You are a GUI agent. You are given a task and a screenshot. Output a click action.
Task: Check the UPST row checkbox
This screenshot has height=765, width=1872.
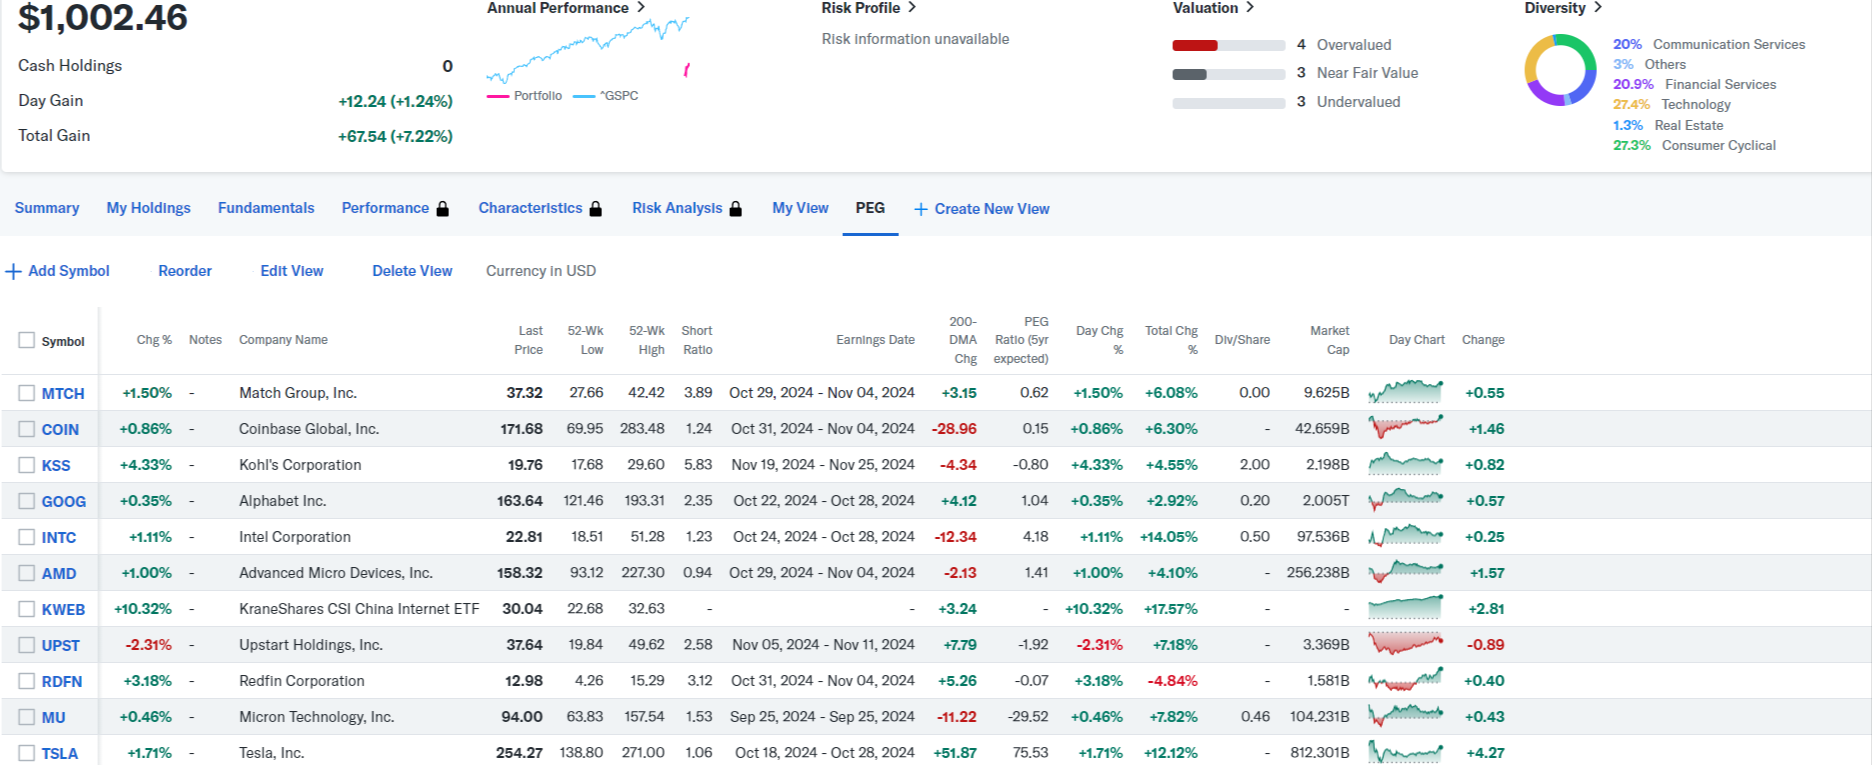(26, 645)
